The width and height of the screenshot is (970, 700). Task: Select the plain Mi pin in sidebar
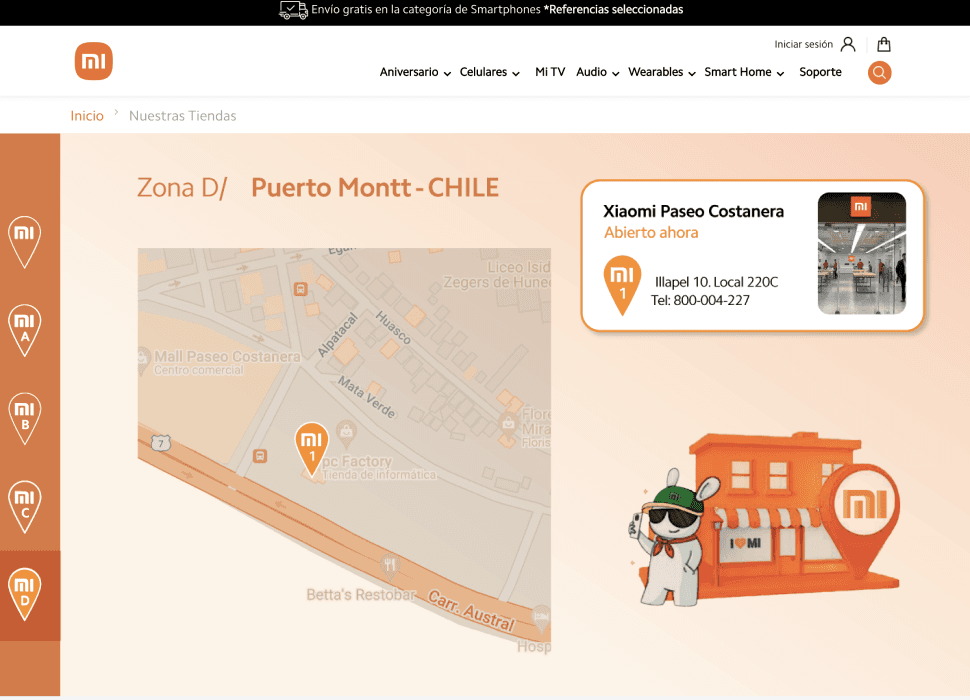click(x=24, y=241)
